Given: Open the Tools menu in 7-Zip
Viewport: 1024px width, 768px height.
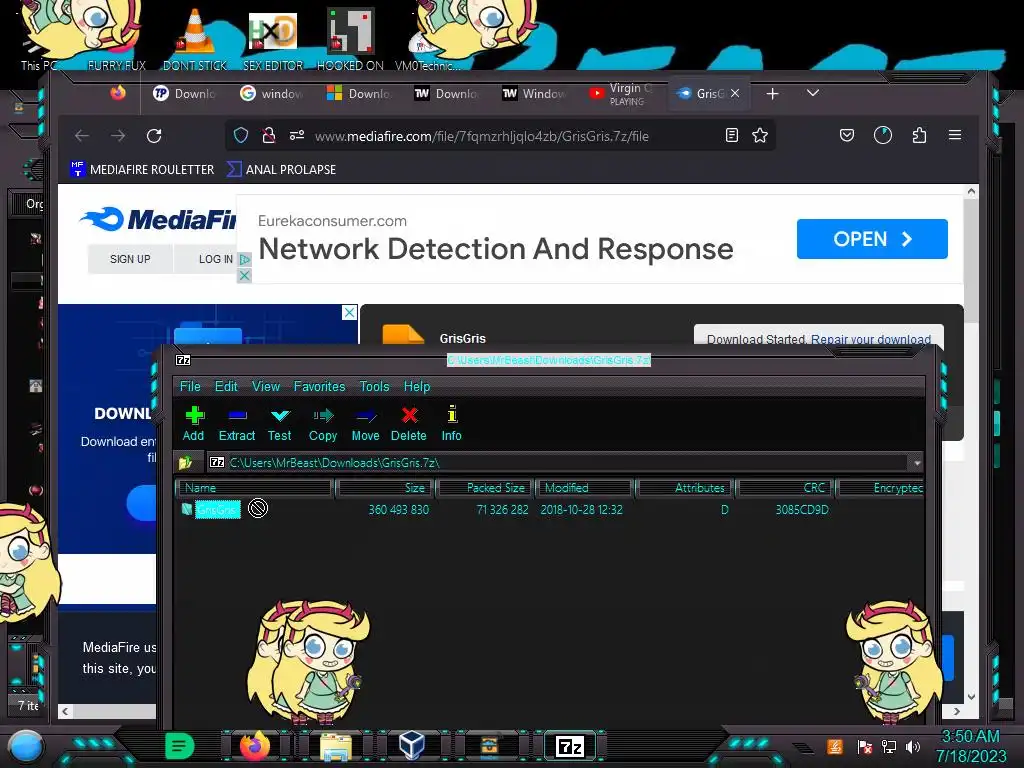Looking at the screenshot, I should (374, 387).
